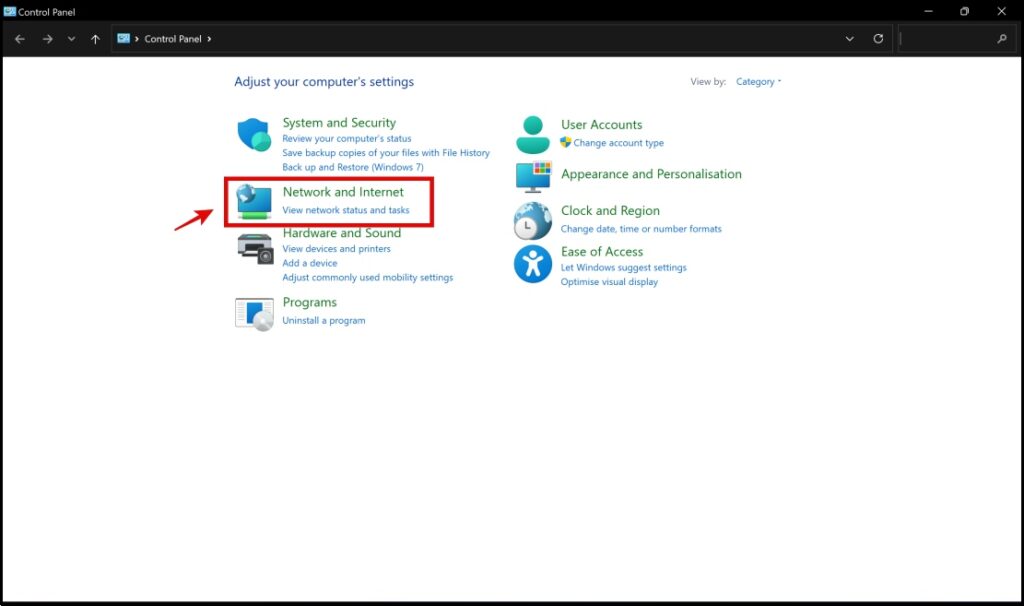Viewport: 1024px width, 606px height.
Task: Expand the chevron before Control Panel breadcrumb
Action: tap(136, 39)
